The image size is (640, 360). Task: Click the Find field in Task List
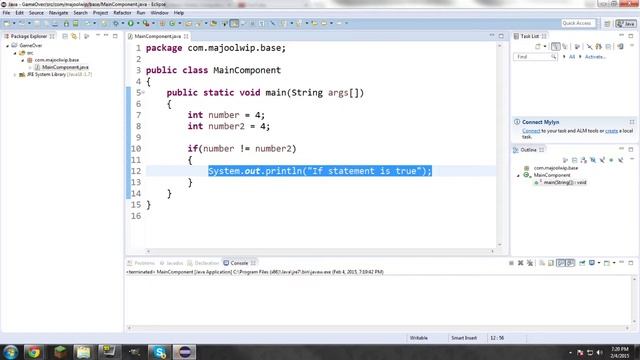(535, 57)
